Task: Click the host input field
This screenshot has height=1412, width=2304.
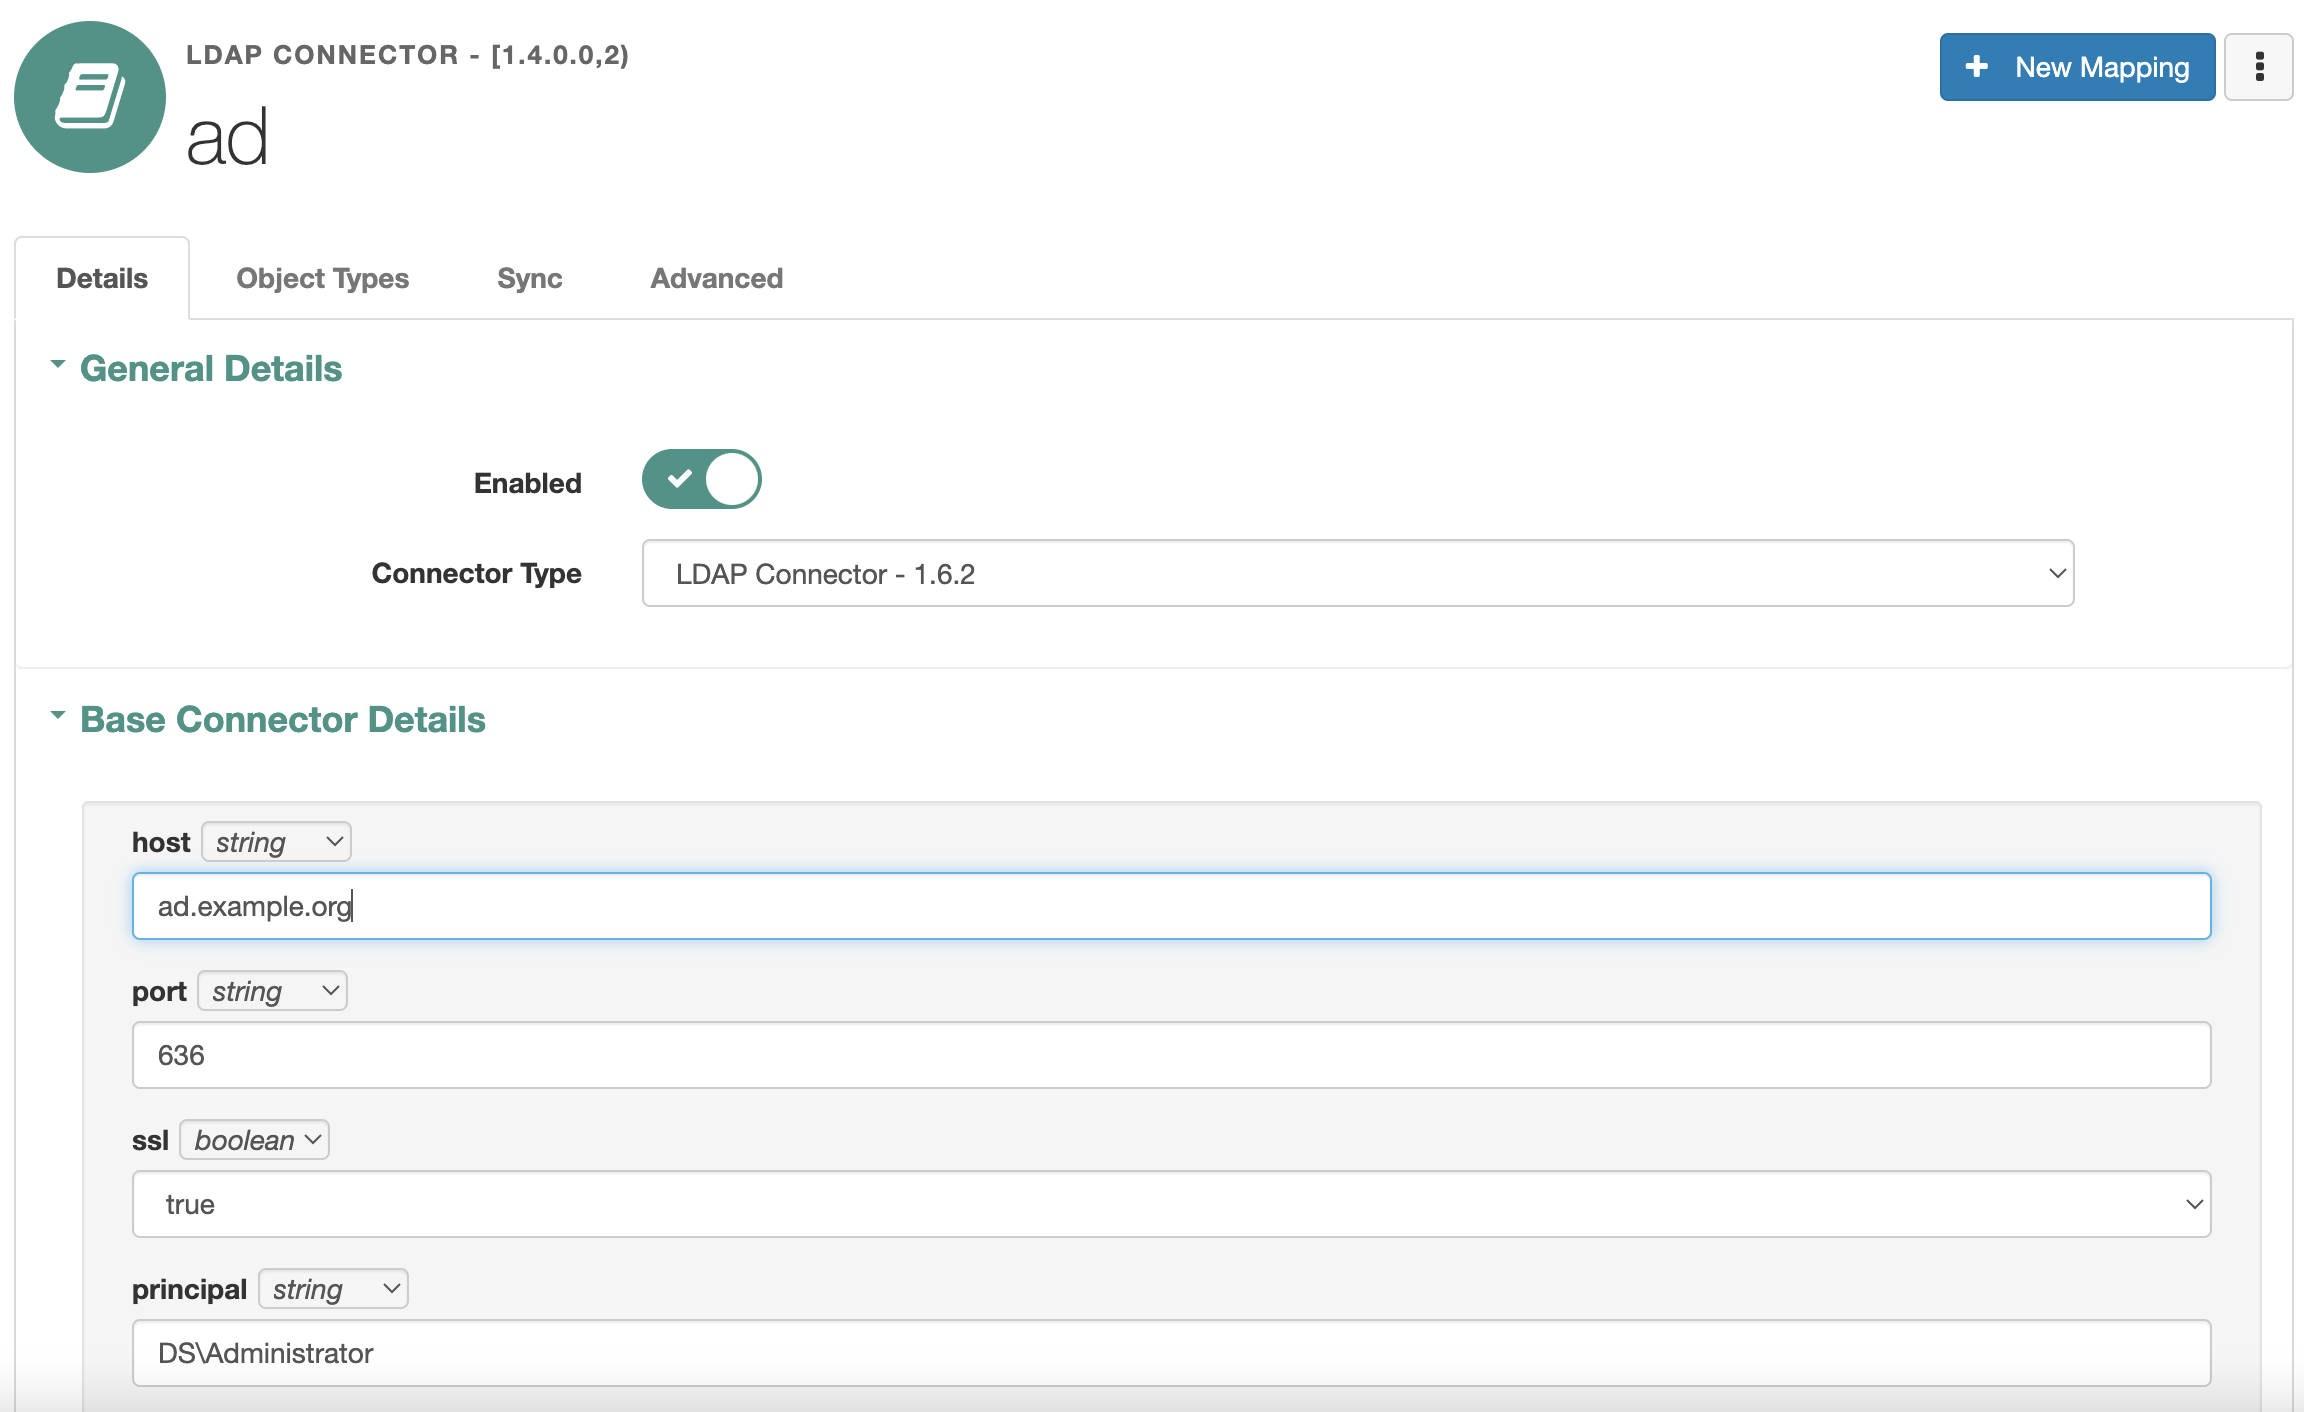Action: coord(1171,906)
